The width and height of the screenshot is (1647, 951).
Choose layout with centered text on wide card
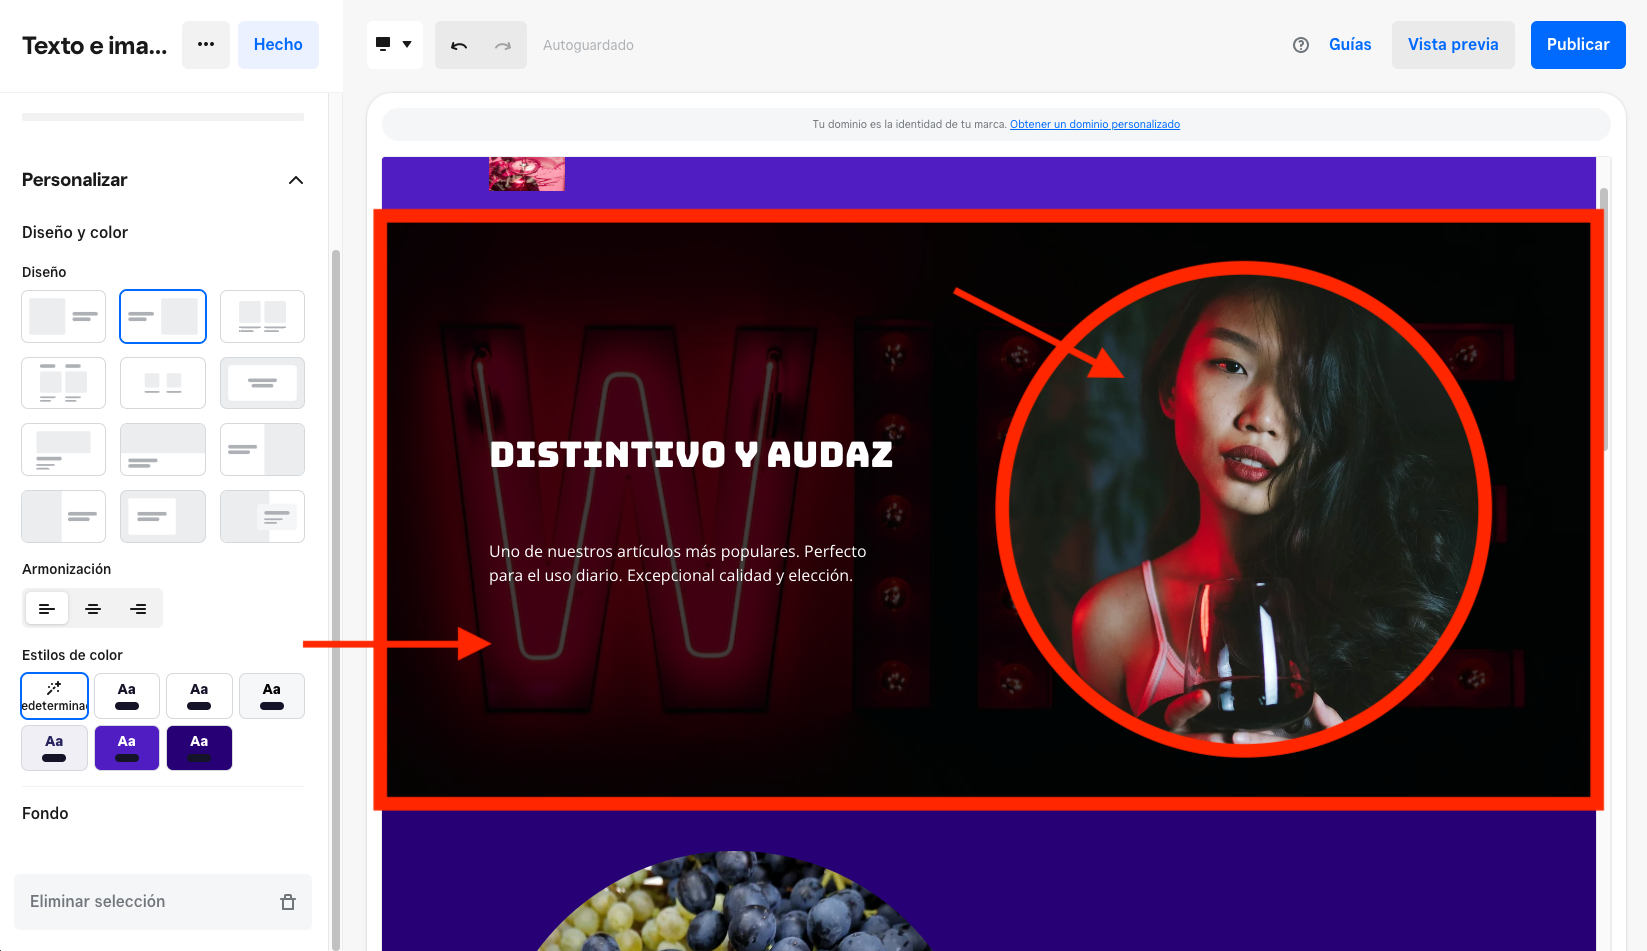tap(262, 383)
